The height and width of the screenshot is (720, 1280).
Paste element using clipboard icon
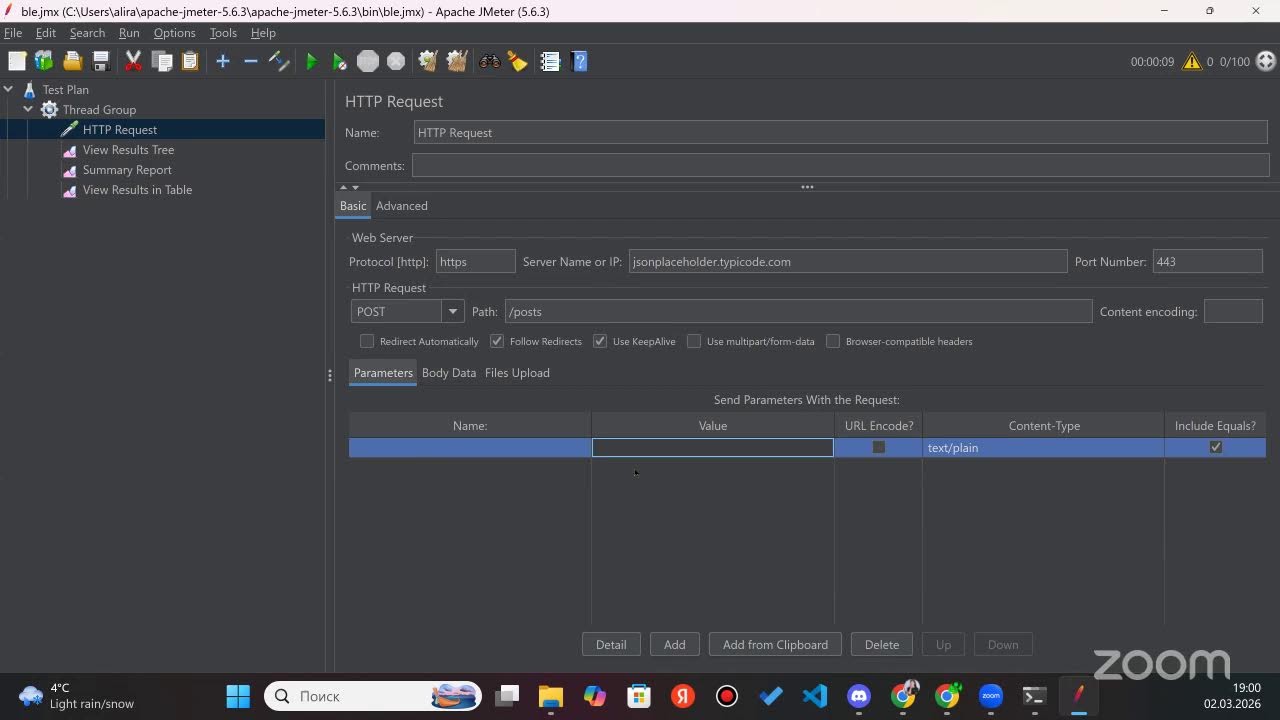190,61
